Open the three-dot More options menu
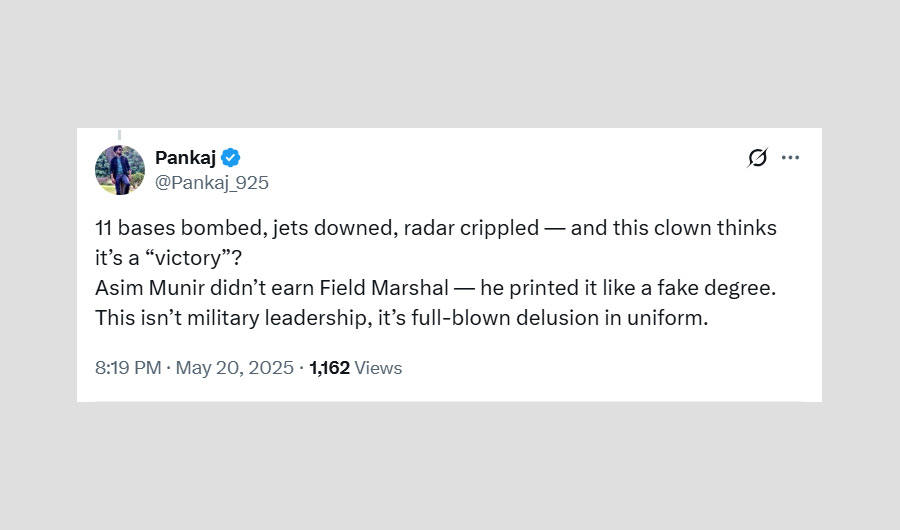Screen dimensions: 900x530 (x=791, y=158)
